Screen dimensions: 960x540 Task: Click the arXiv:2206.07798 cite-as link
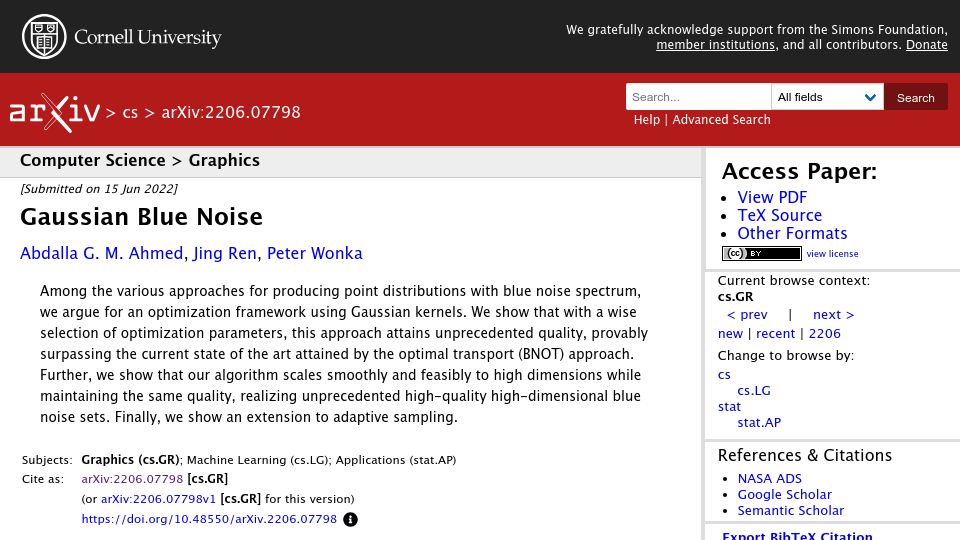tap(132, 479)
